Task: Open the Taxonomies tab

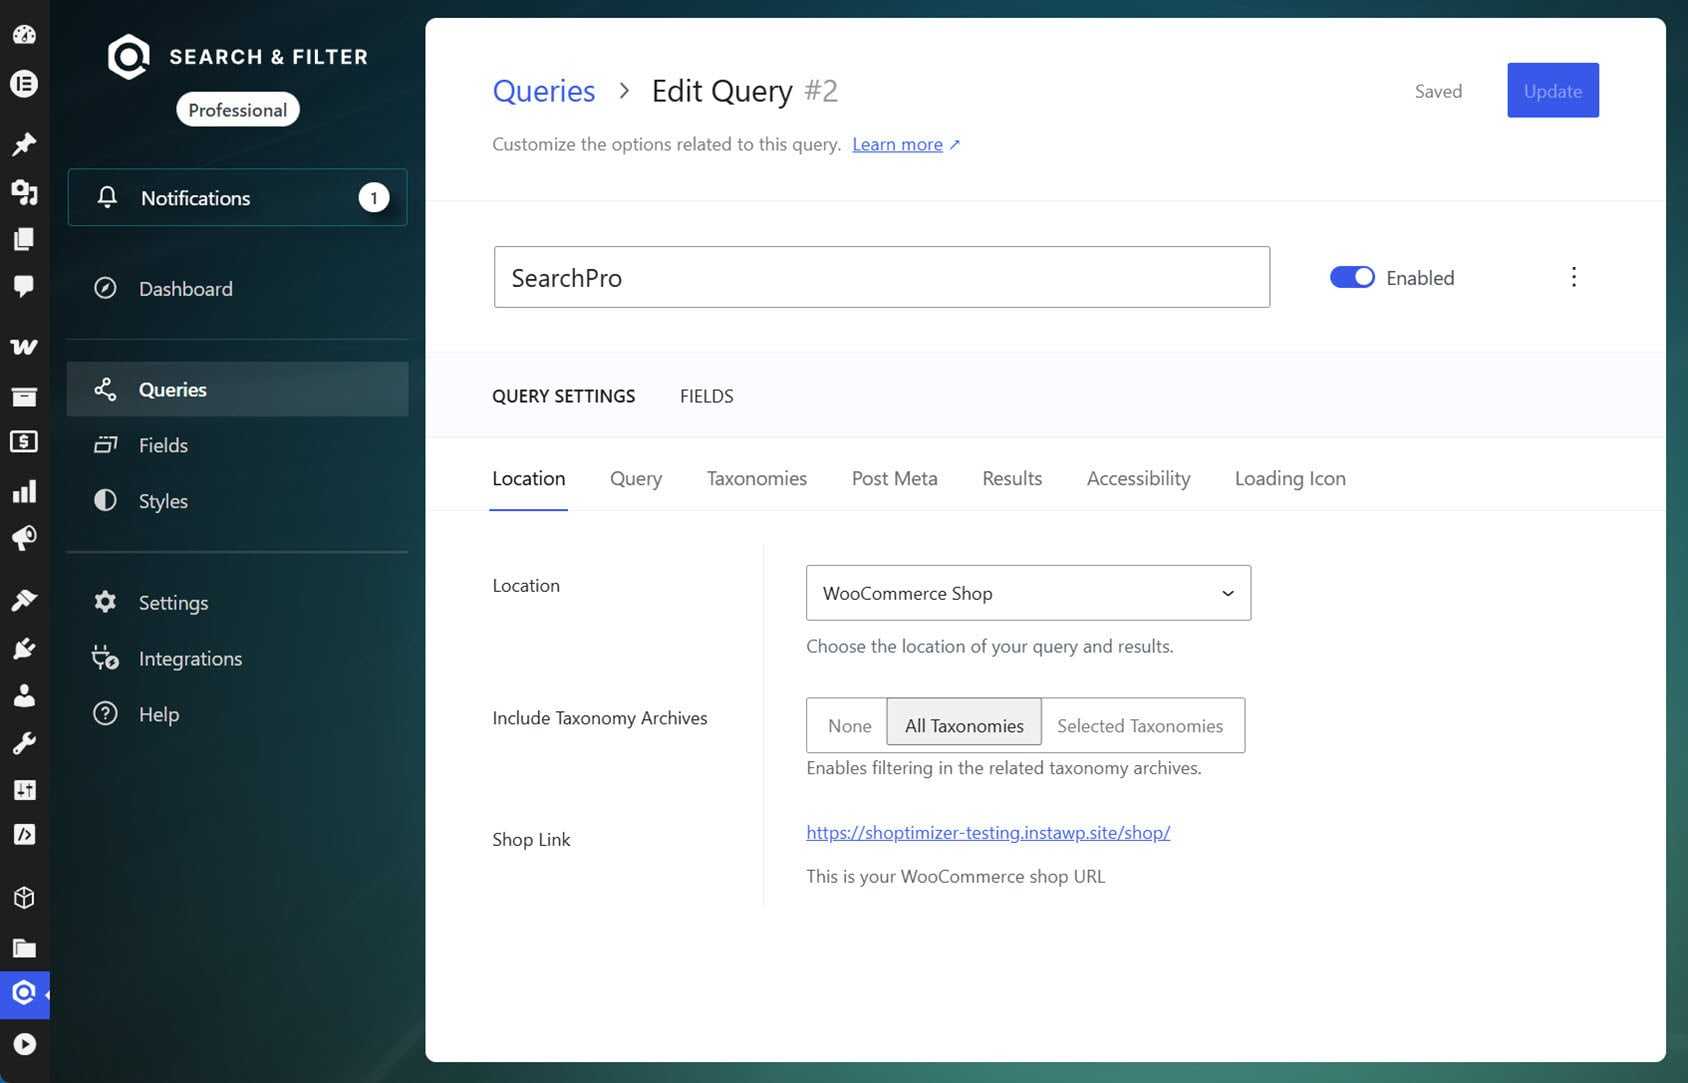Action: (756, 478)
